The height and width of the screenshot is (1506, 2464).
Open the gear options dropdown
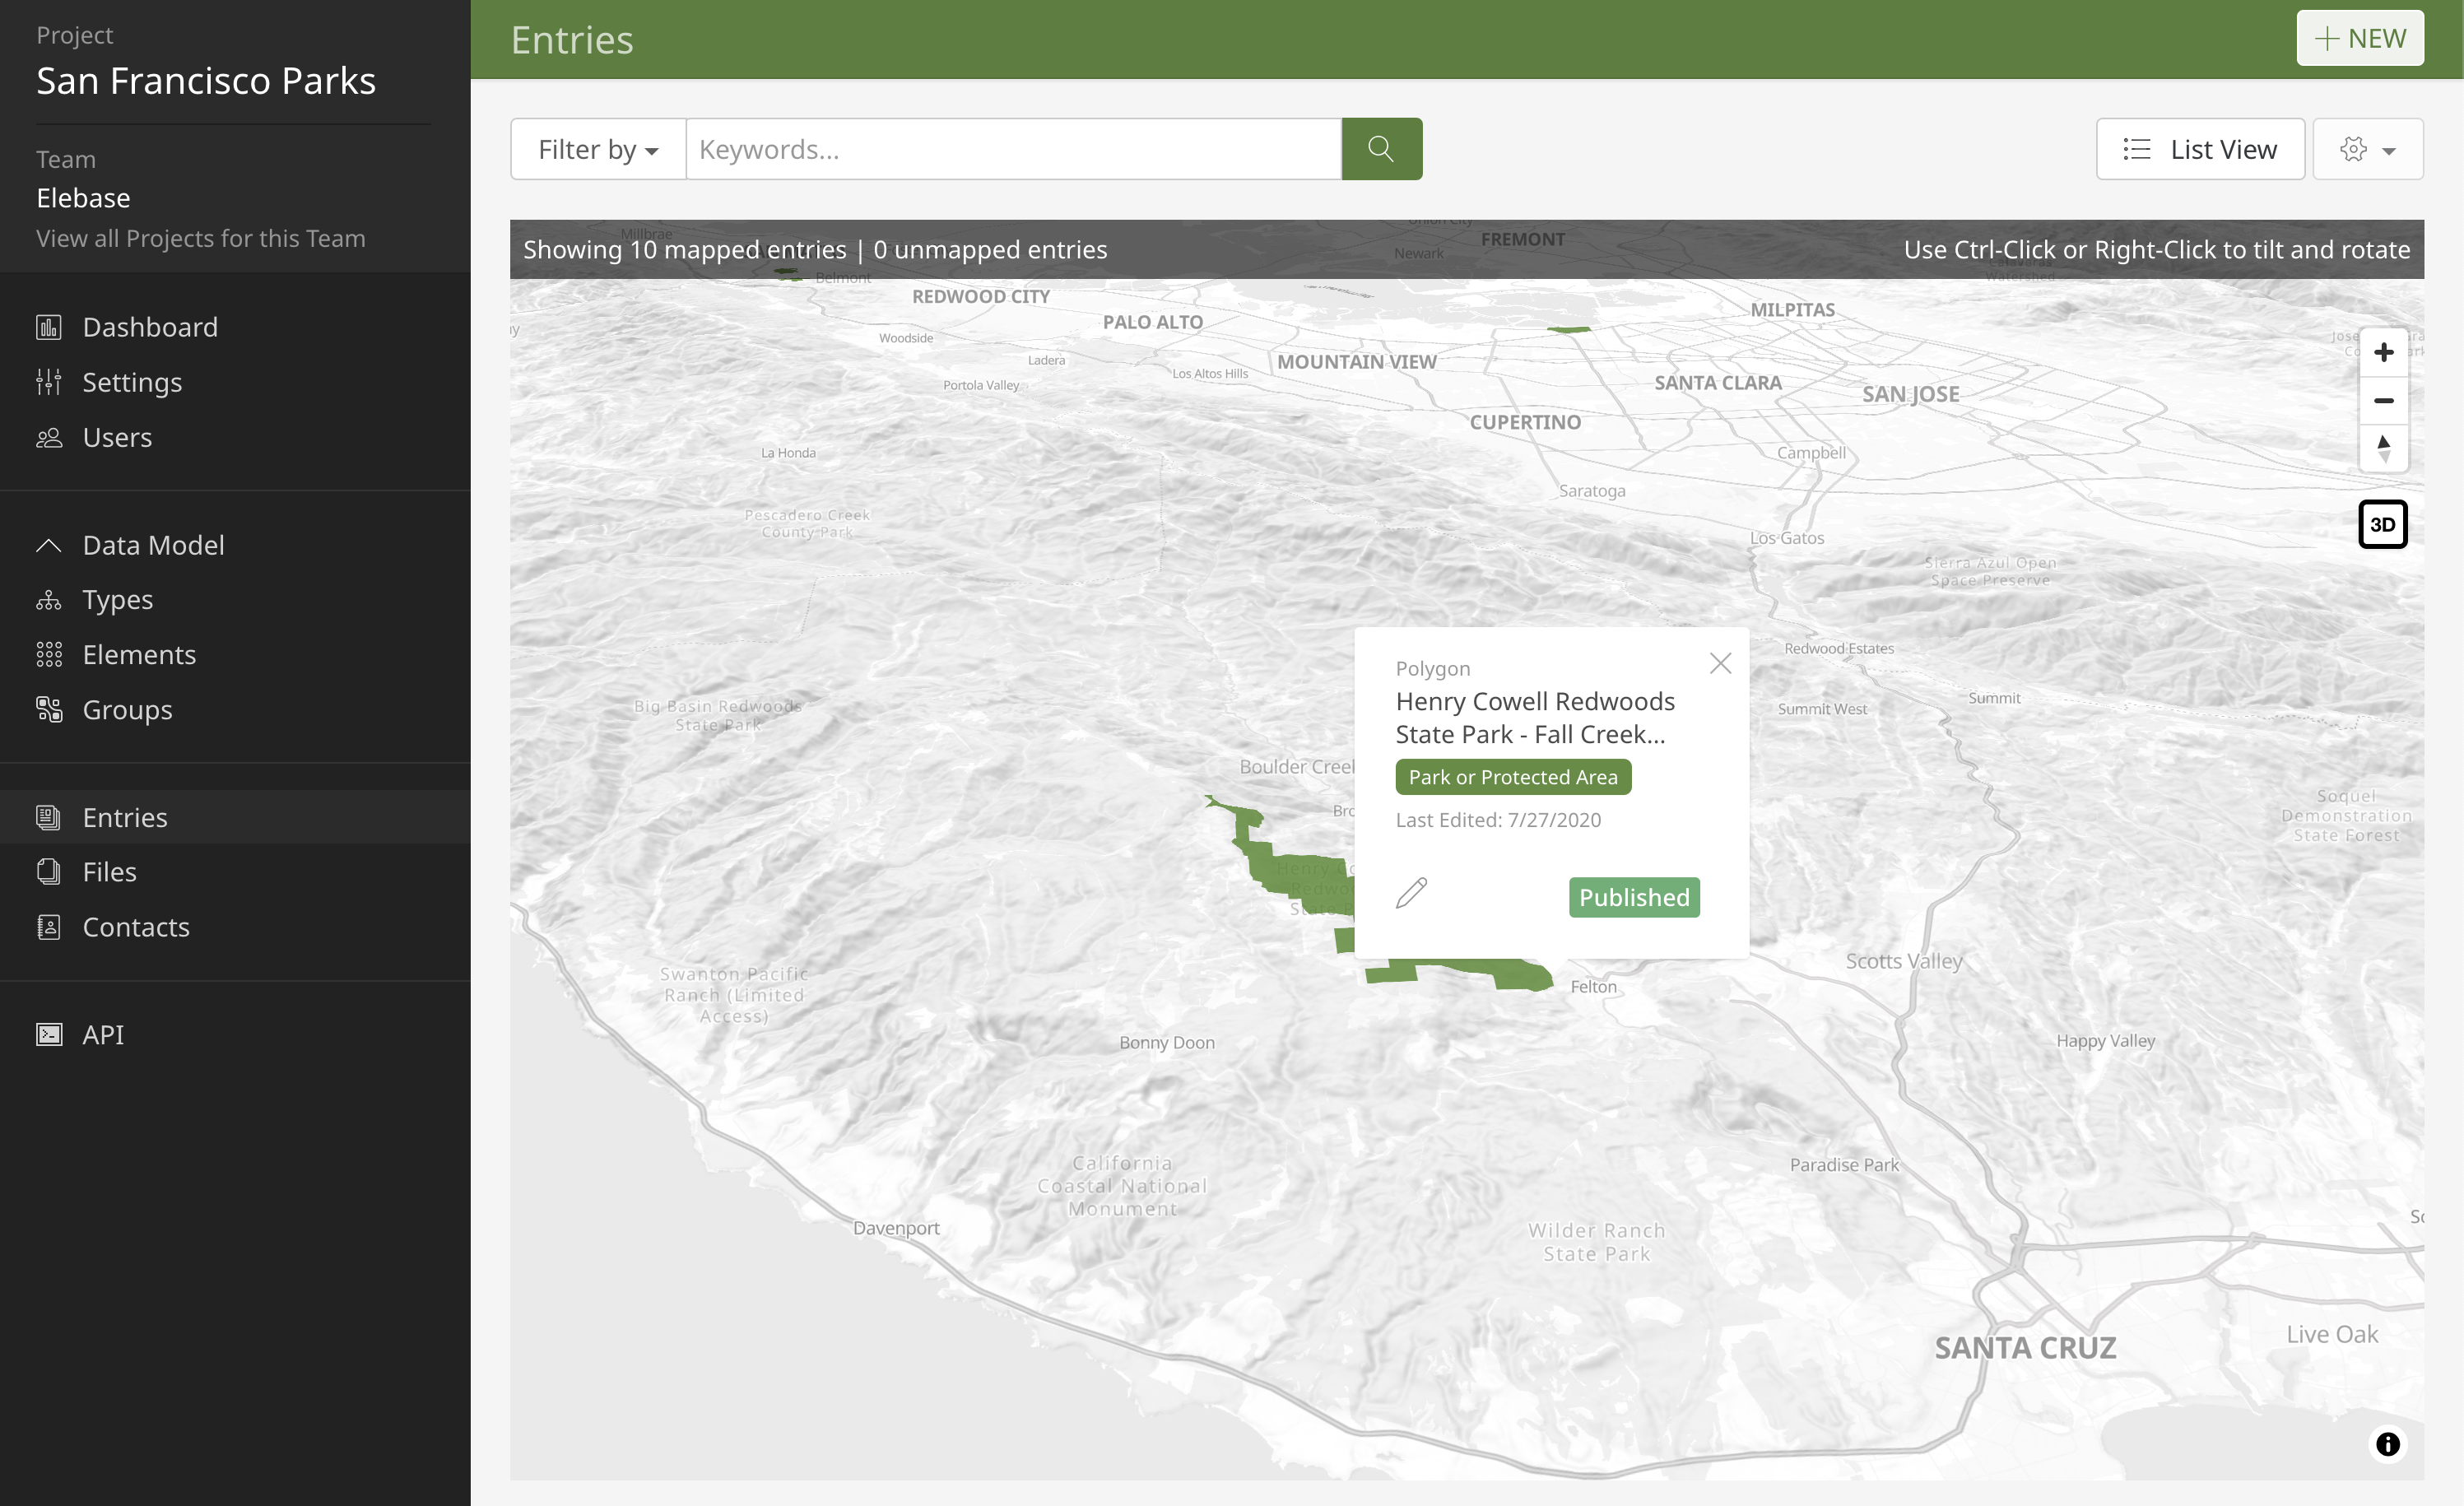pos(2367,149)
